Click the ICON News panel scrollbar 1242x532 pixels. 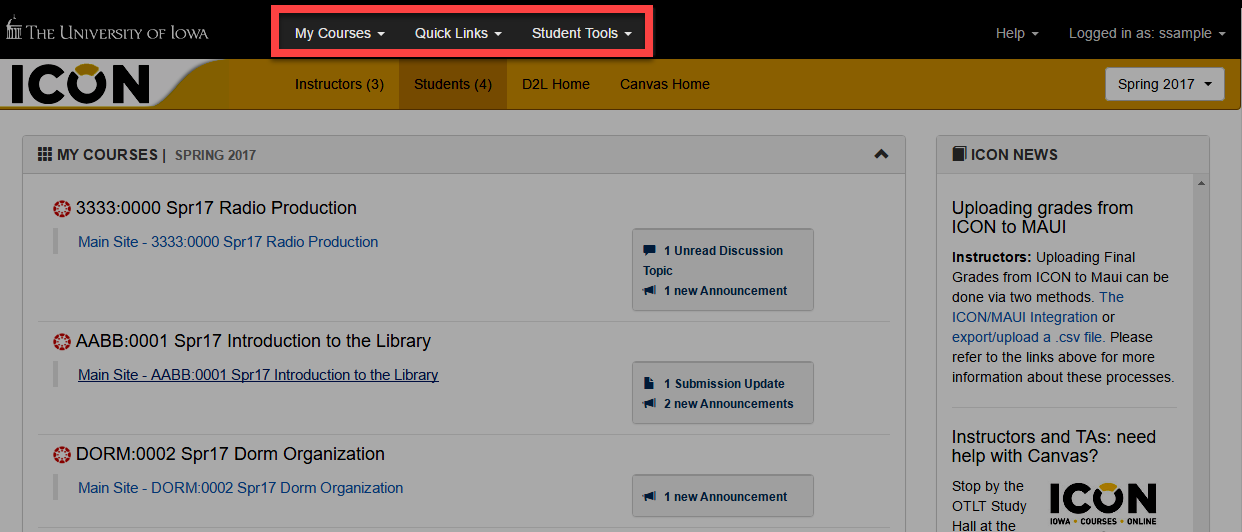point(1201,350)
